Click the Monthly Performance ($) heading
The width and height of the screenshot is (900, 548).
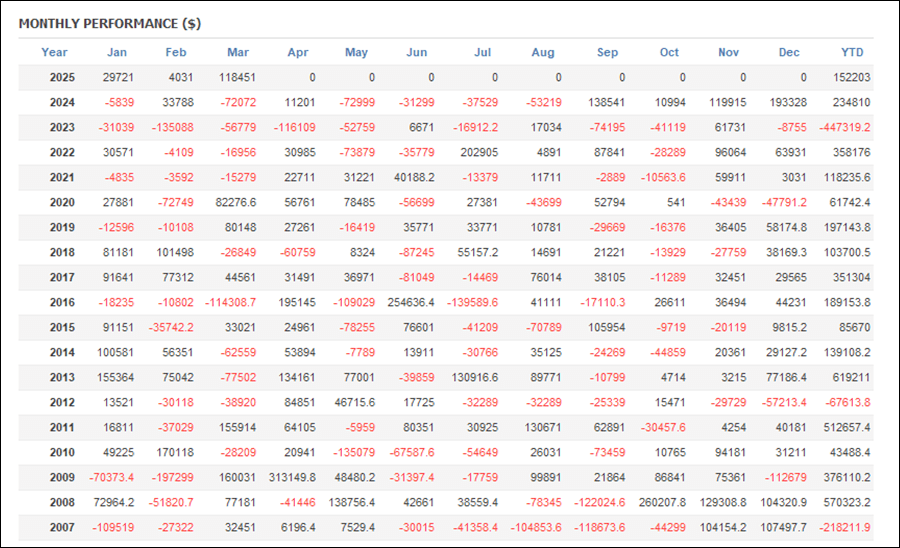coord(110,24)
